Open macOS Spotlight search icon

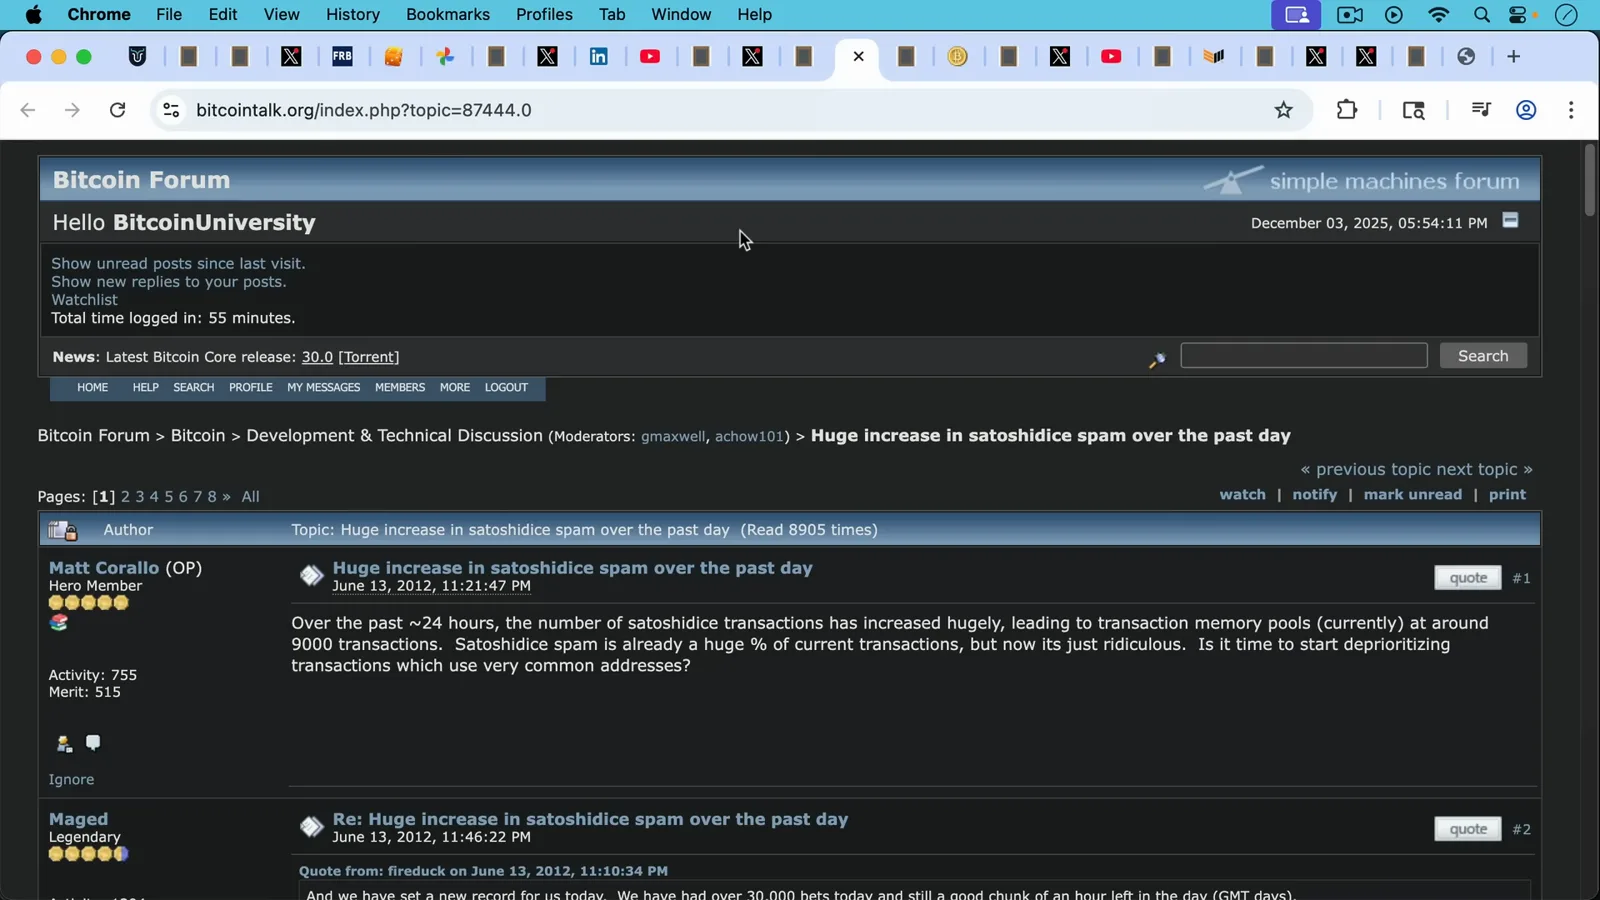coord(1481,15)
